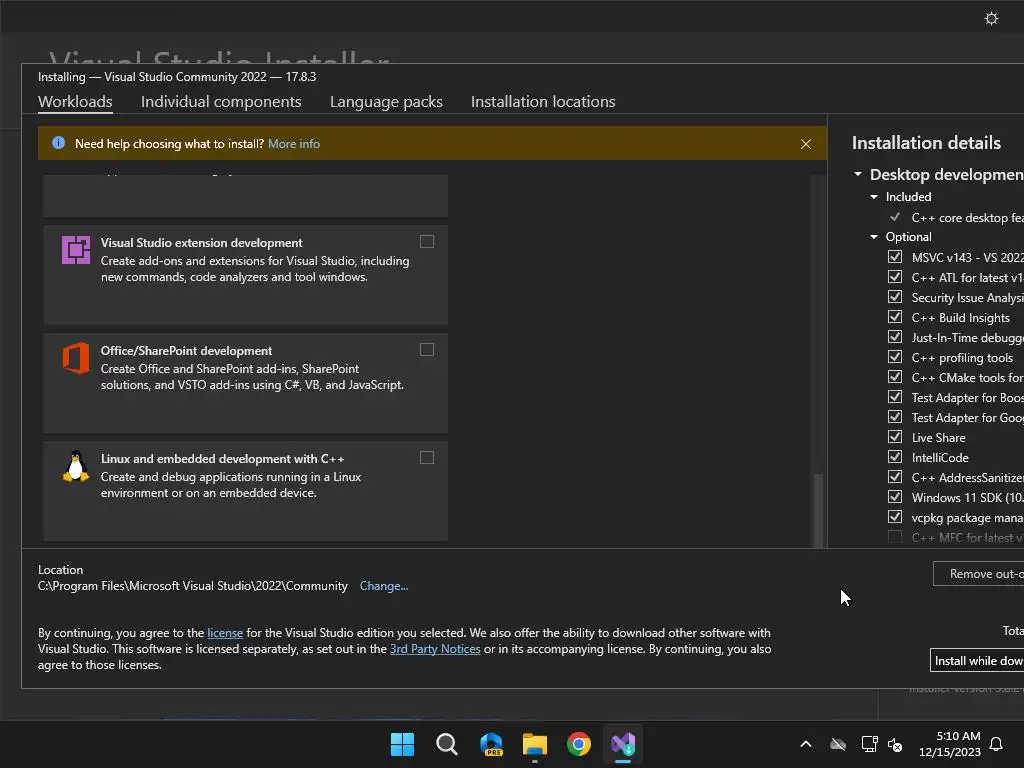Collapse the Optional components group

coord(874,236)
